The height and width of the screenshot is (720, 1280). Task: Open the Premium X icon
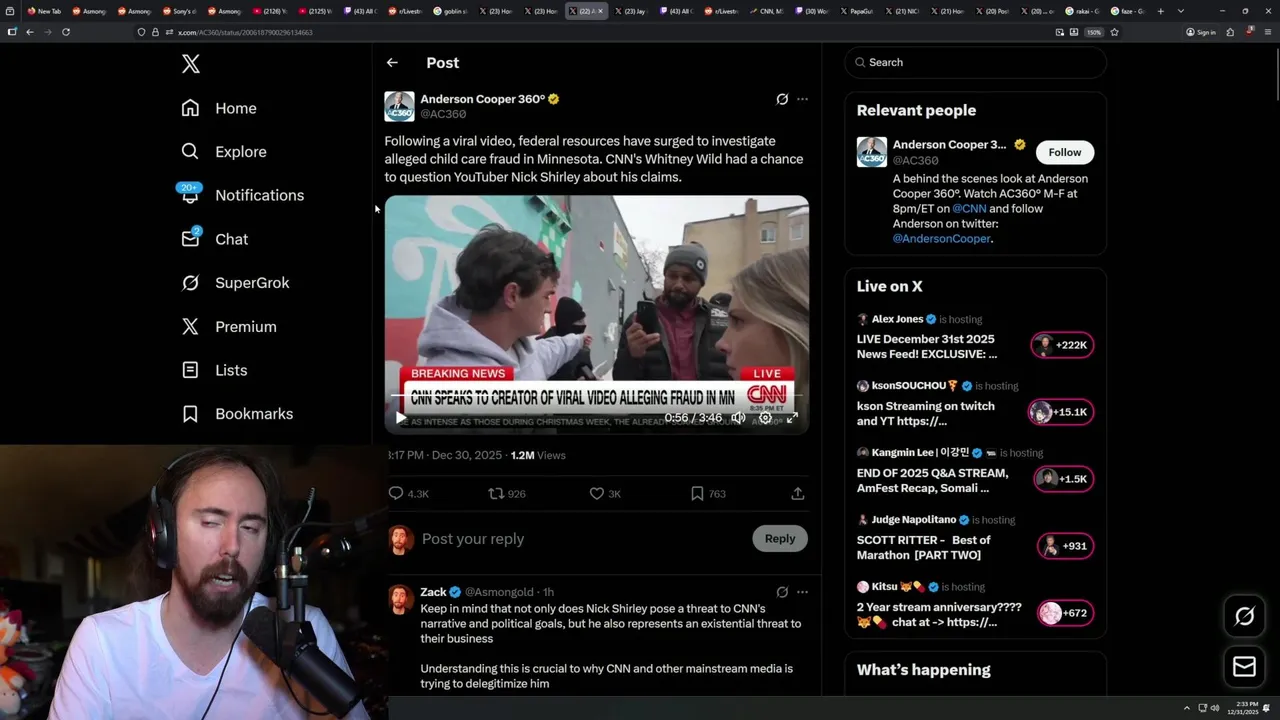coord(190,326)
